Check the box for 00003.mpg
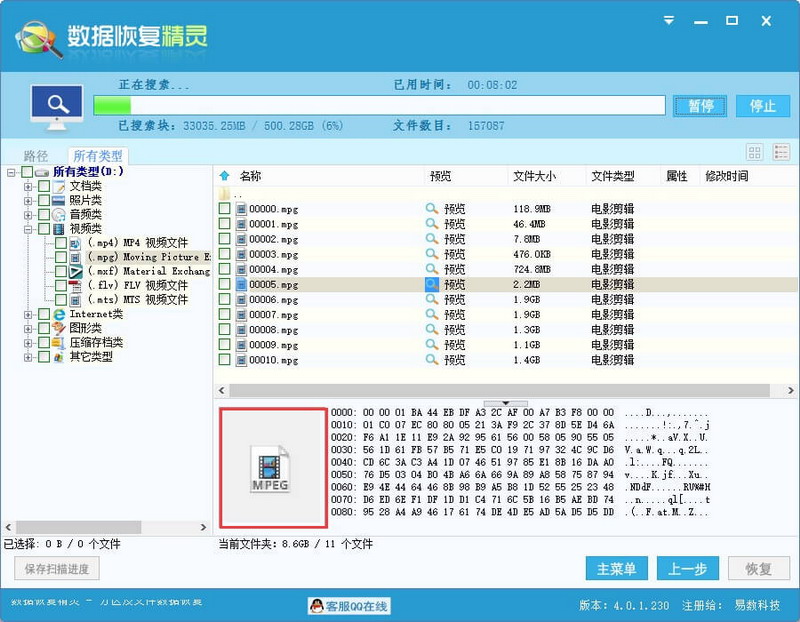The height and width of the screenshot is (622, 800). (x=224, y=254)
